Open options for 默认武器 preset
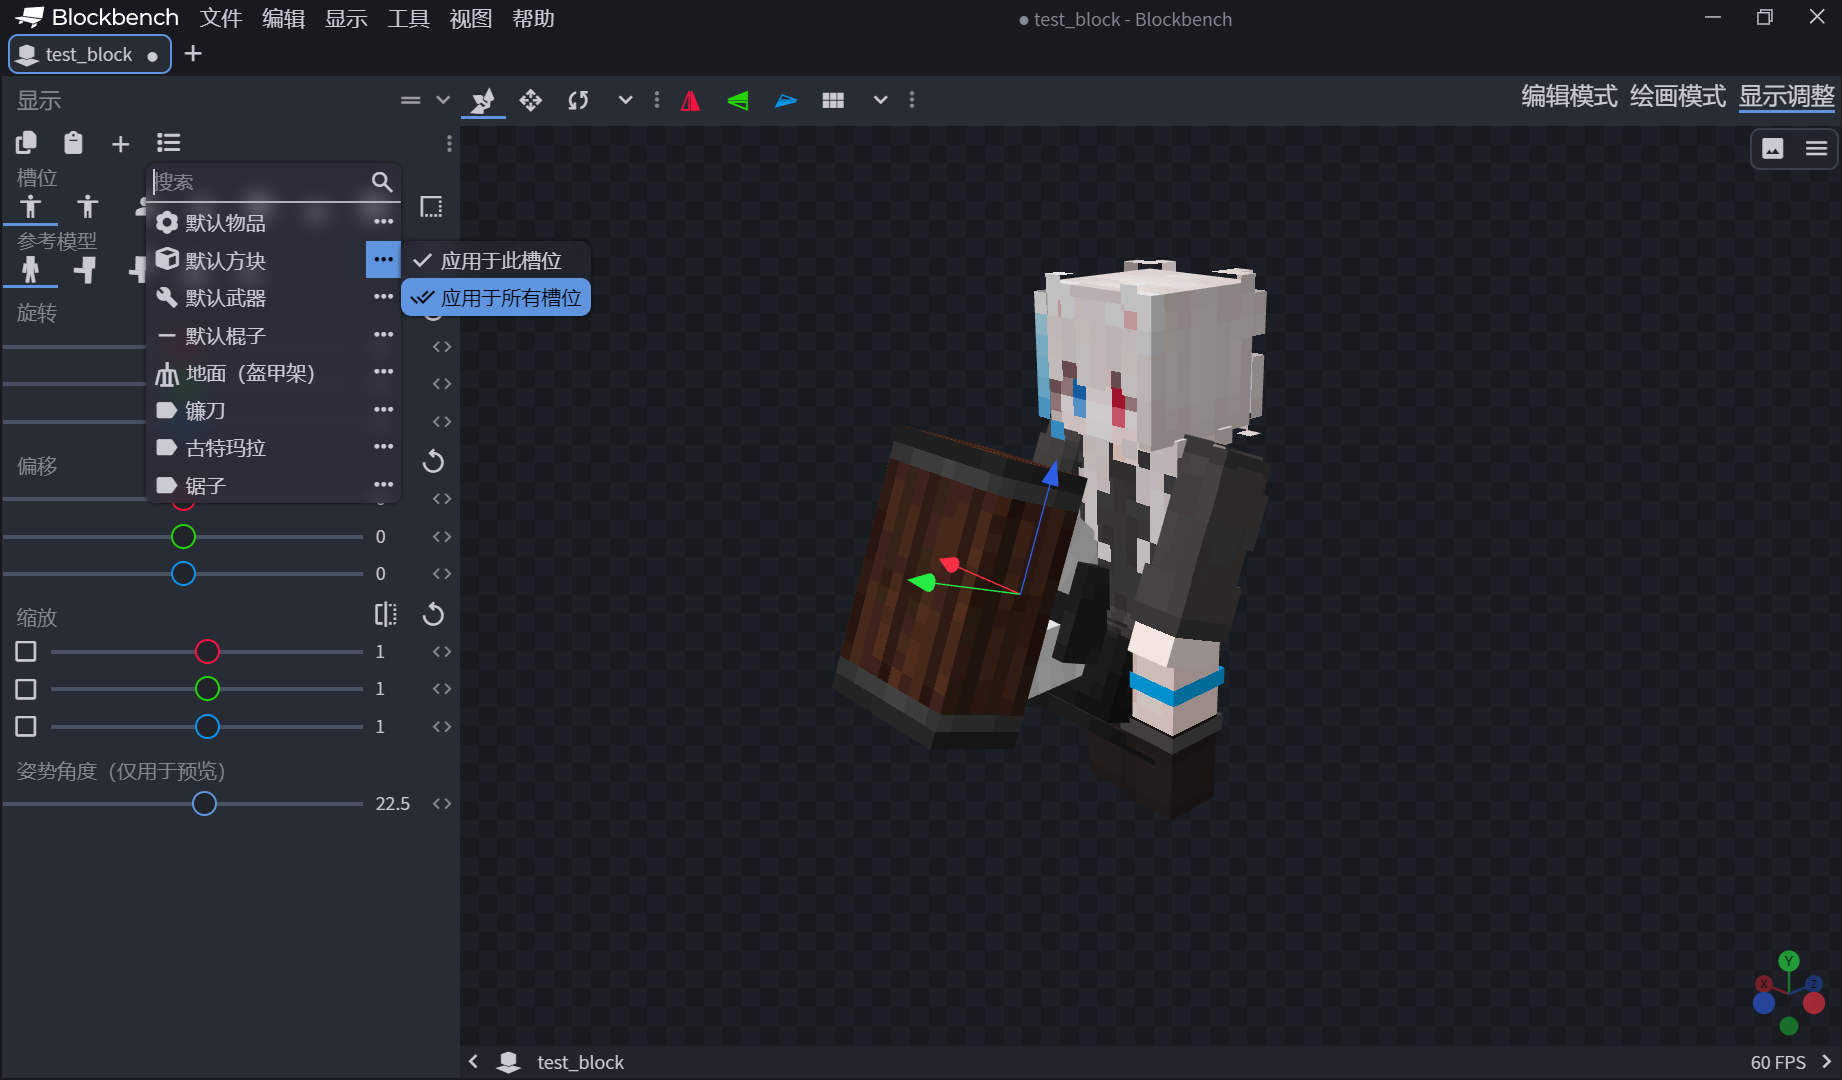Image resolution: width=1842 pixels, height=1080 pixels. pyautogui.click(x=383, y=297)
